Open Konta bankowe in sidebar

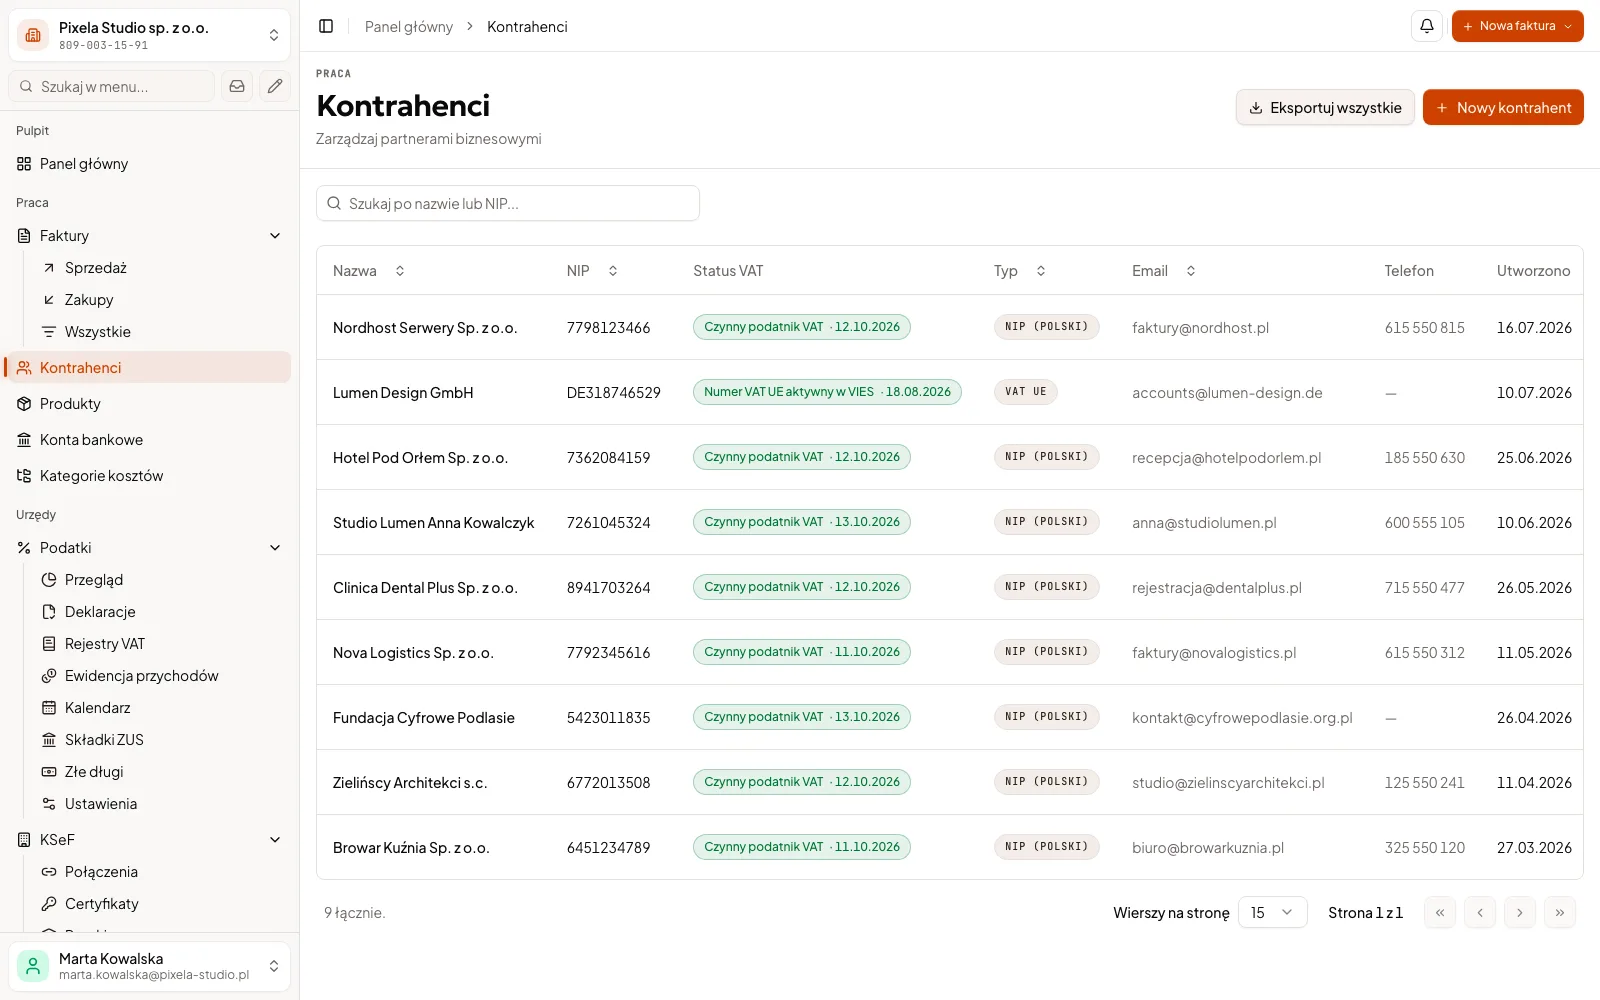[x=149, y=440]
